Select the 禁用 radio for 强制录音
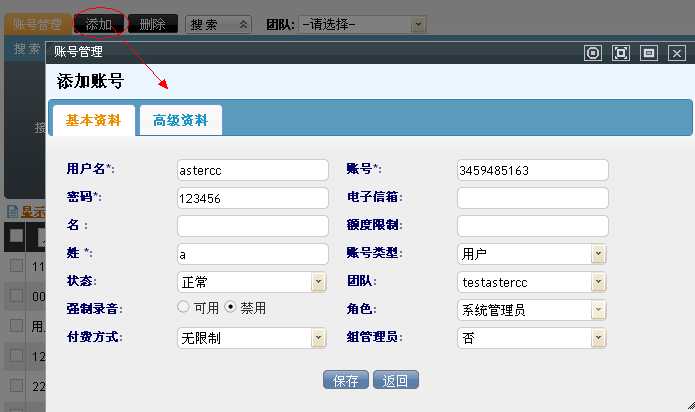Image resolution: width=695 pixels, height=412 pixels. click(230, 307)
